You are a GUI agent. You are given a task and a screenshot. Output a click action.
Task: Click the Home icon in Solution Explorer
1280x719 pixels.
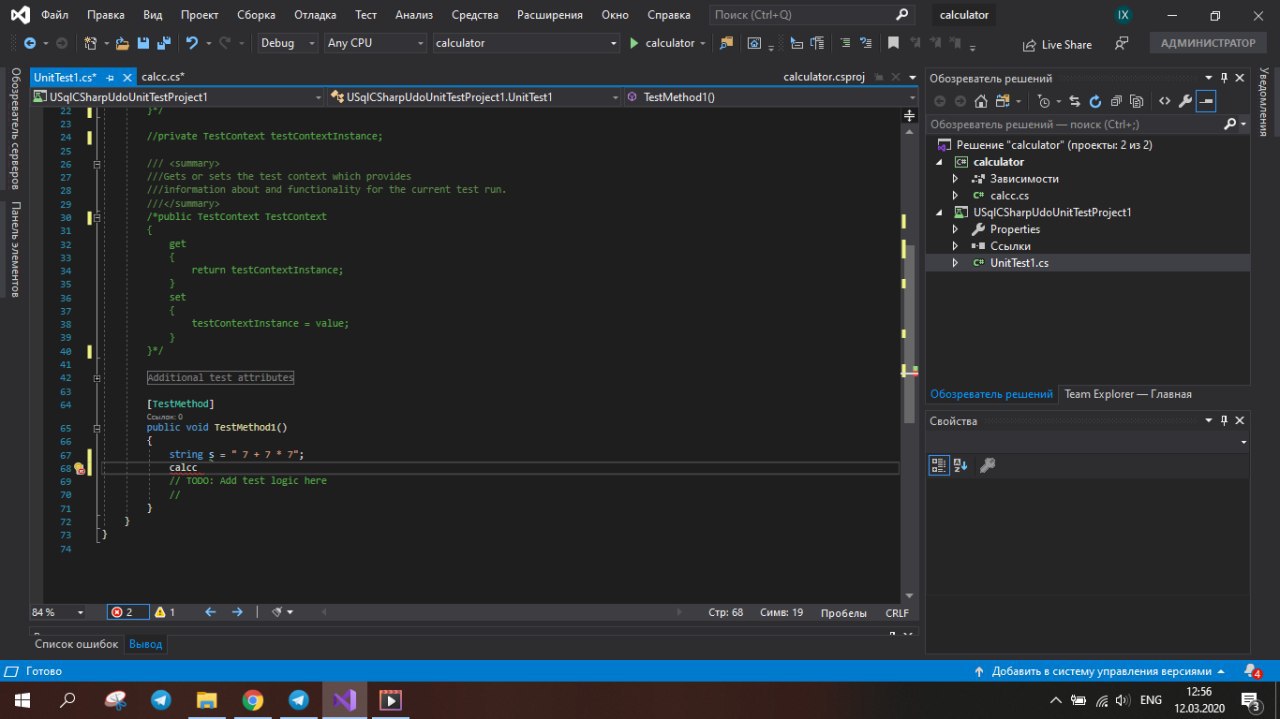[x=981, y=101]
